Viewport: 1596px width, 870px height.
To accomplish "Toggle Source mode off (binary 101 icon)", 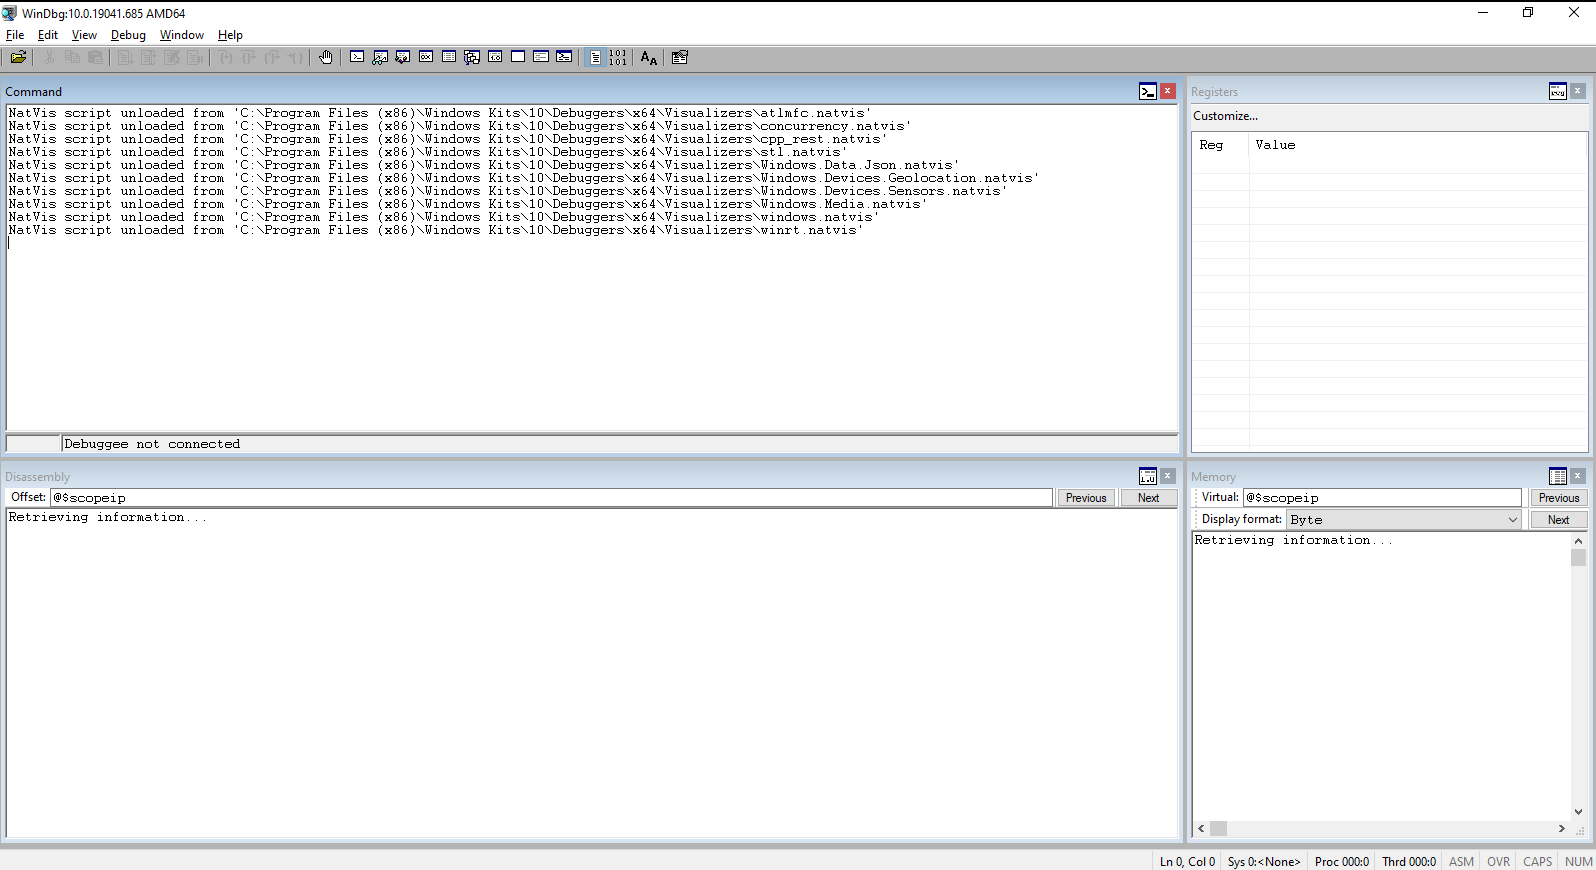I will [618, 58].
